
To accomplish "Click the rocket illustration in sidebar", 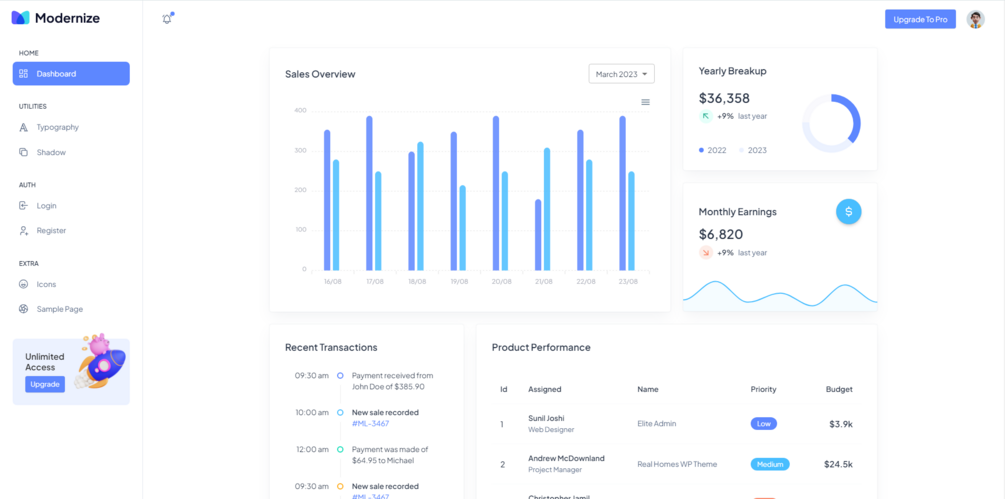I will [x=101, y=361].
